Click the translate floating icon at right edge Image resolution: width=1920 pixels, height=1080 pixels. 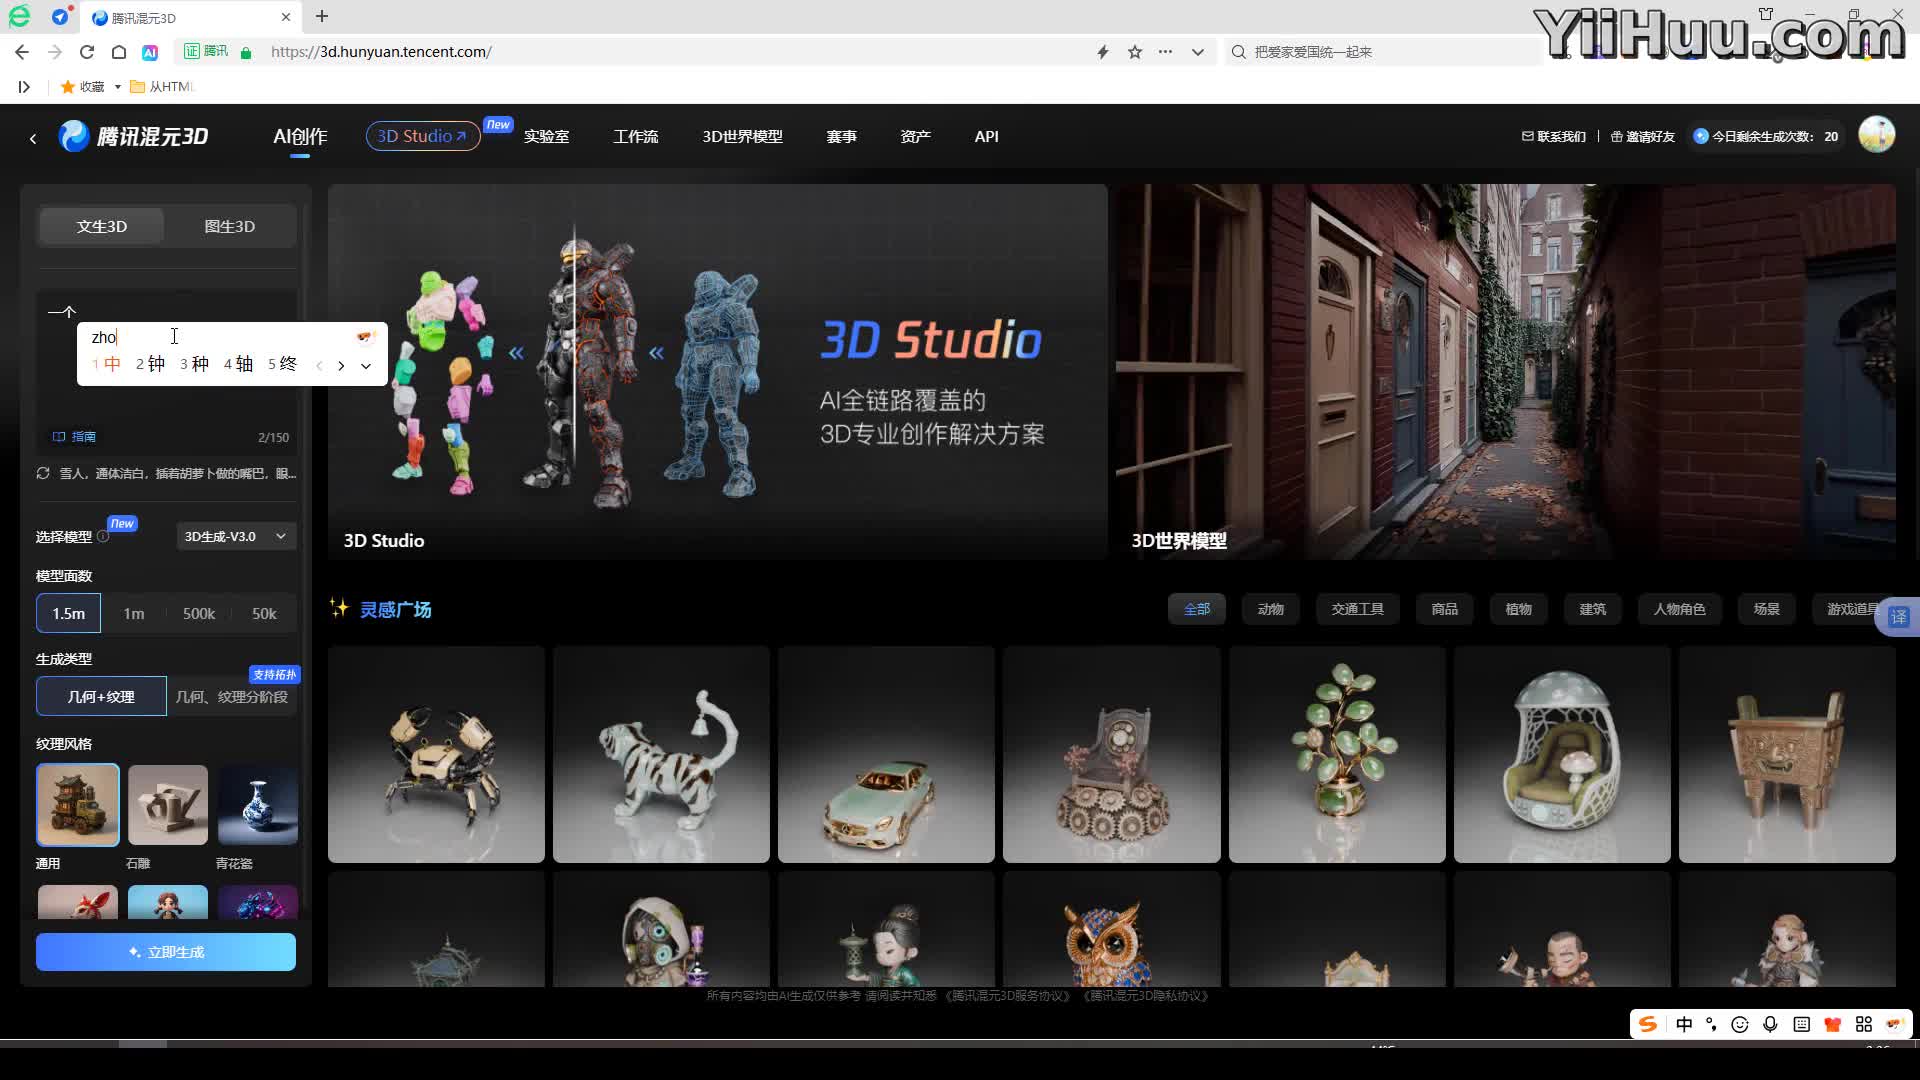1898,616
